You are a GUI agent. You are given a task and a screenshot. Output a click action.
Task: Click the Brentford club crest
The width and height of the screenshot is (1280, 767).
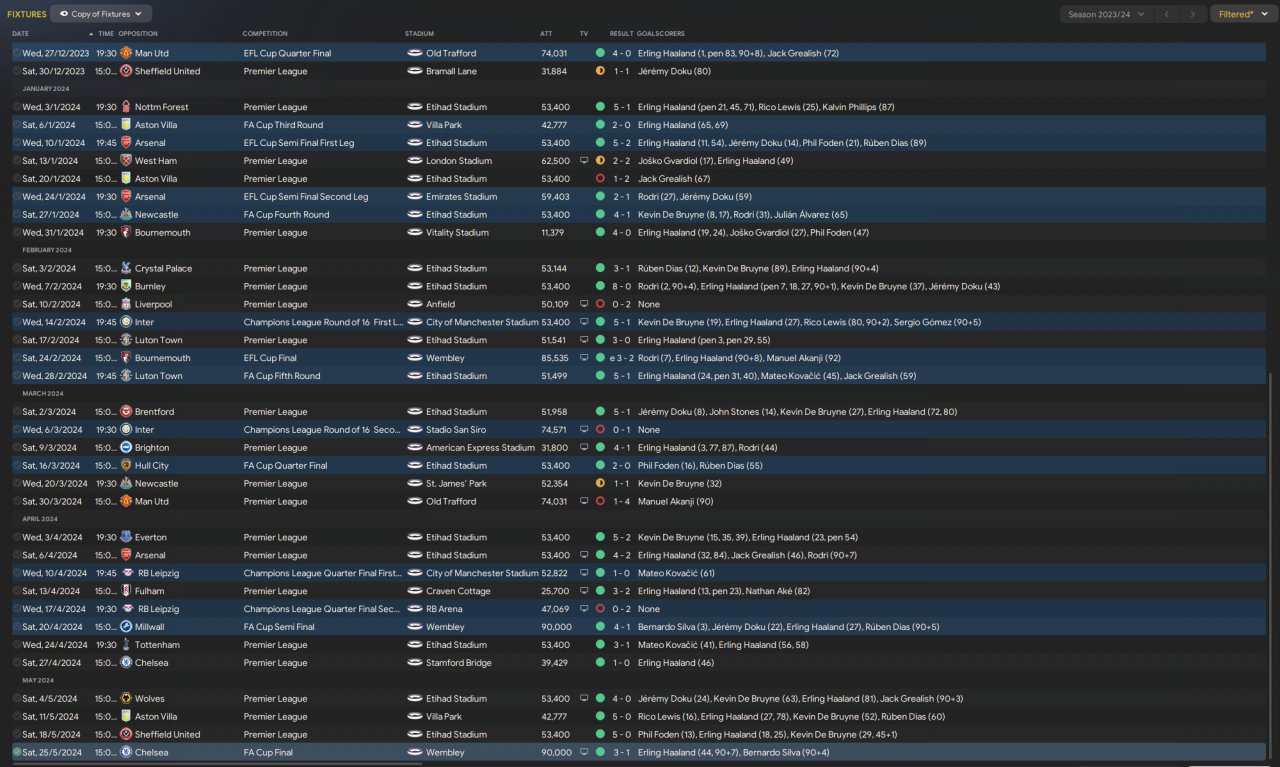pyautogui.click(x=126, y=412)
